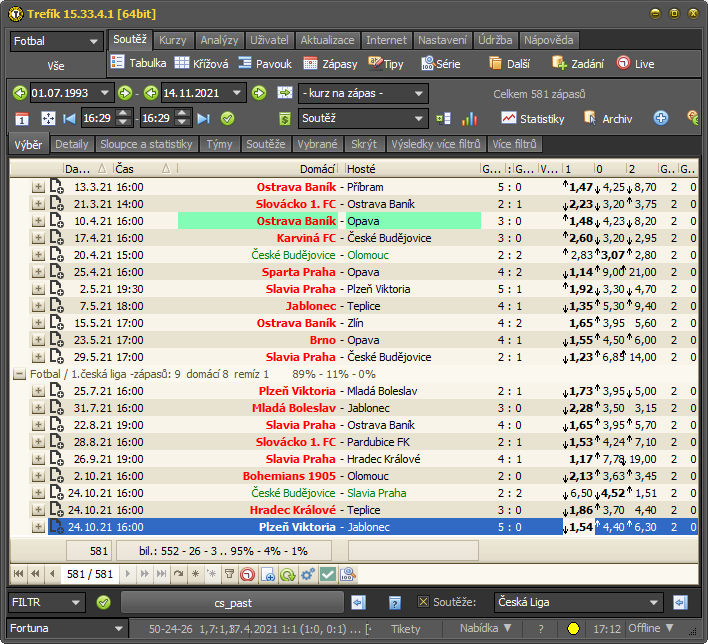708x644 pixels.
Task: Click the red Live circle icon in navigator
Action: pos(247,574)
